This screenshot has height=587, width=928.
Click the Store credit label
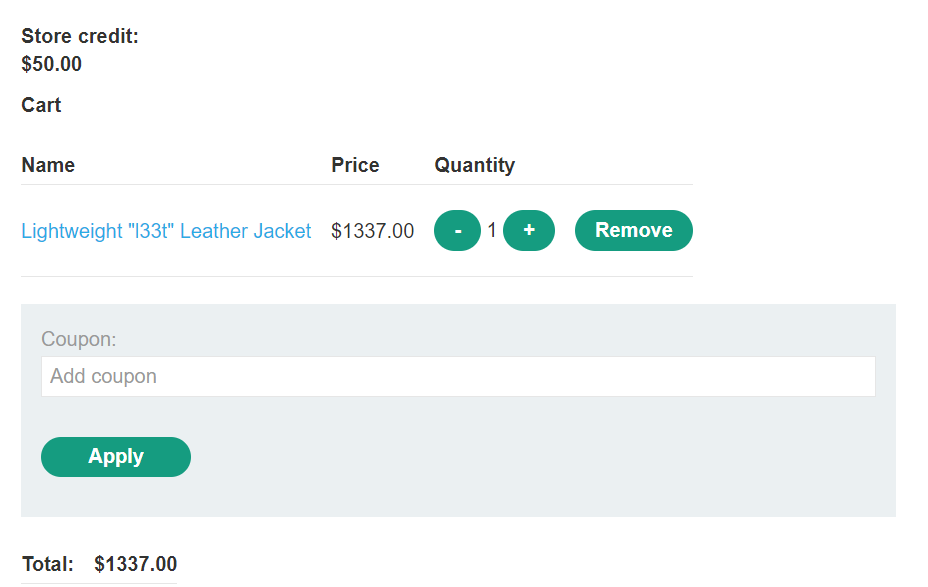pyautogui.click(x=80, y=37)
